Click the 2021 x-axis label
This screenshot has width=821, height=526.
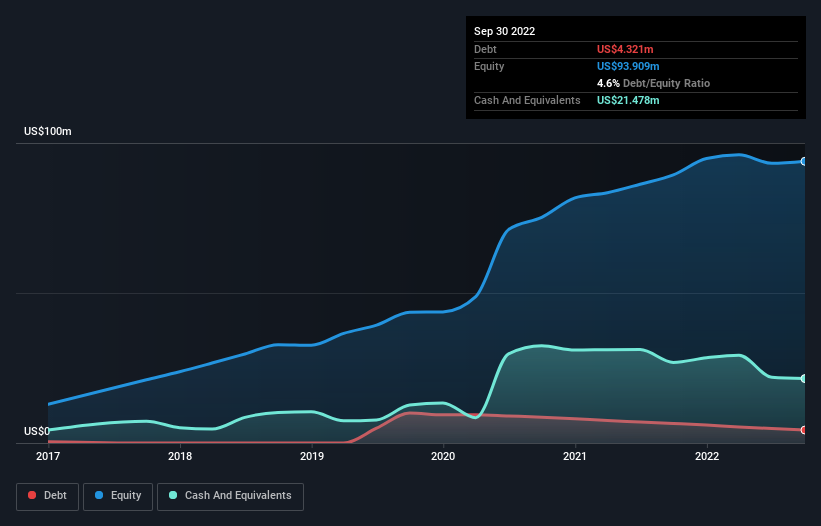[x=575, y=456]
